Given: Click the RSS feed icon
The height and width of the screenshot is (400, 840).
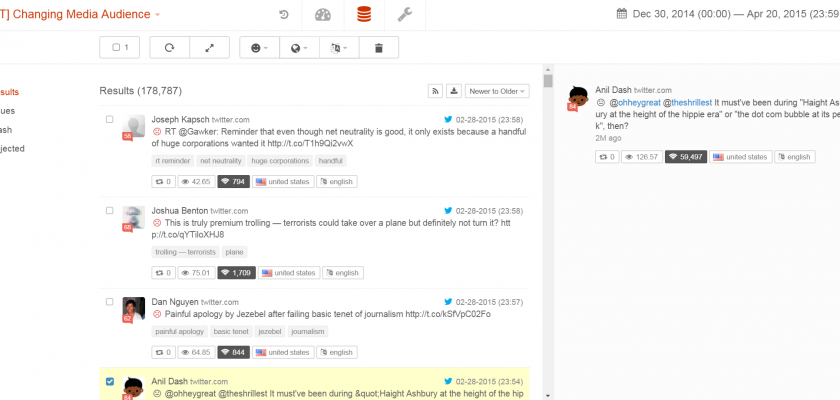Looking at the screenshot, I should [x=436, y=91].
